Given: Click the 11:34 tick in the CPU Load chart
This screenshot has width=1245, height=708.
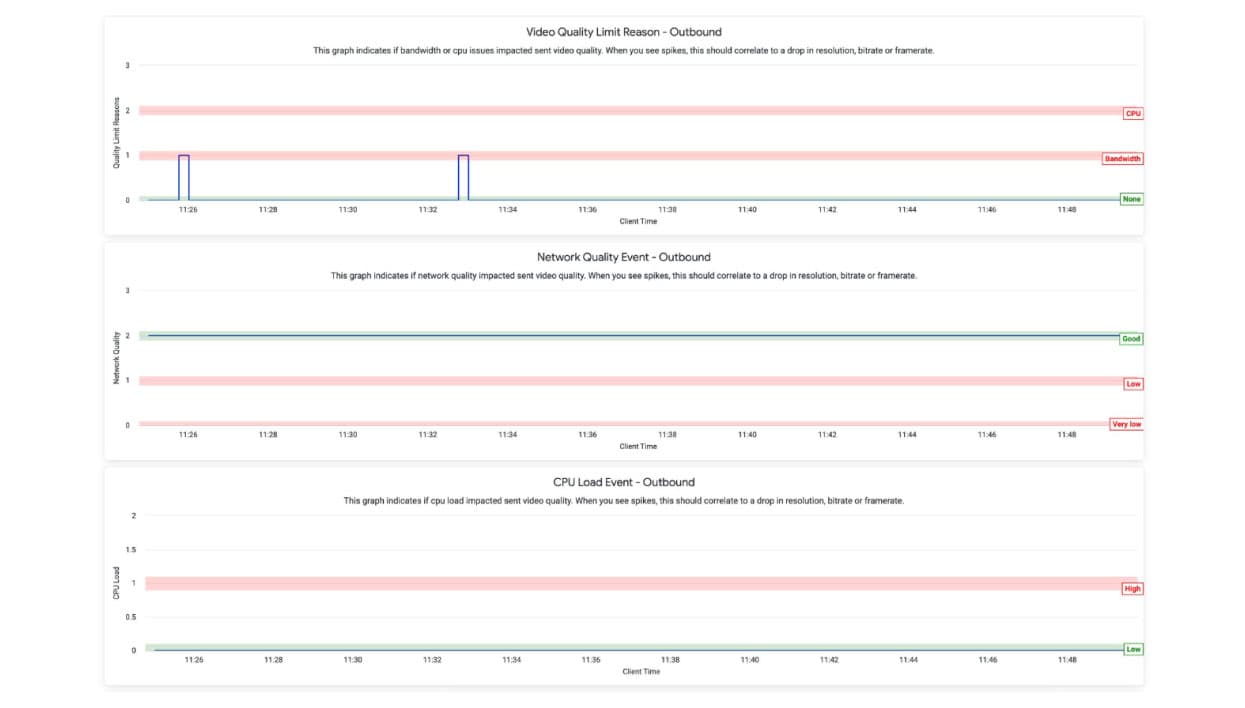Looking at the screenshot, I should tap(511, 660).
